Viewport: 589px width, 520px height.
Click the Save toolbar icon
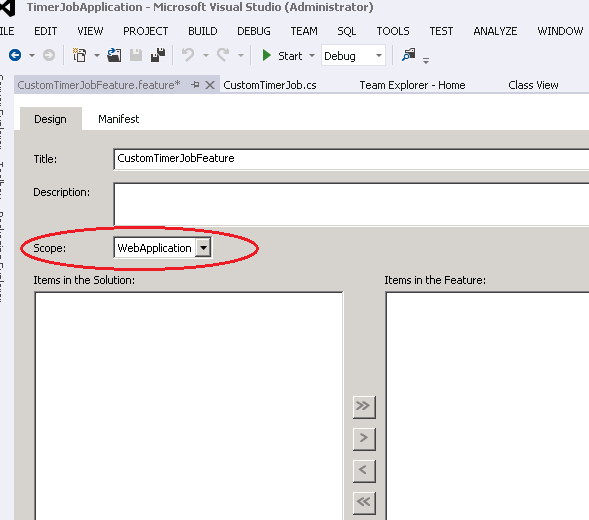[136, 56]
